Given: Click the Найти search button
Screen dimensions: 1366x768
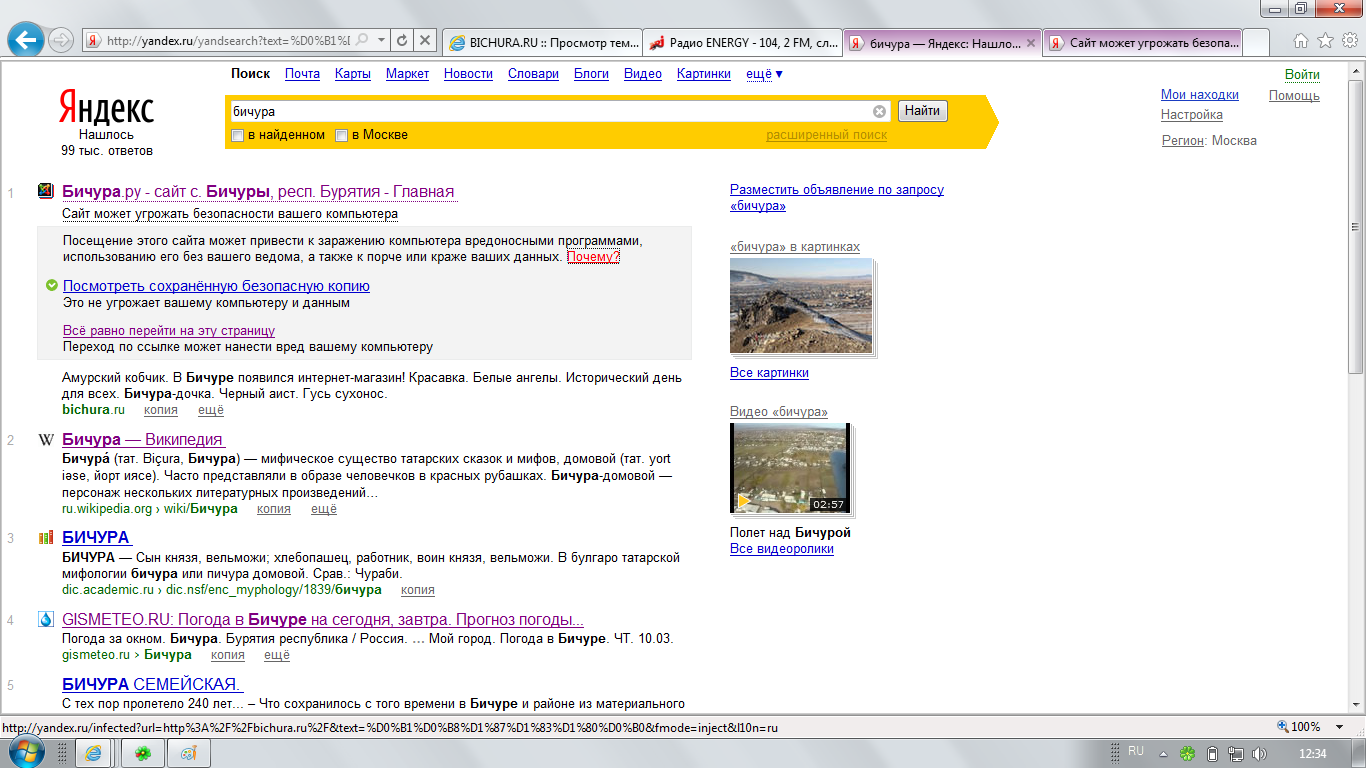Looking at the screenshot, I should 922,111.
